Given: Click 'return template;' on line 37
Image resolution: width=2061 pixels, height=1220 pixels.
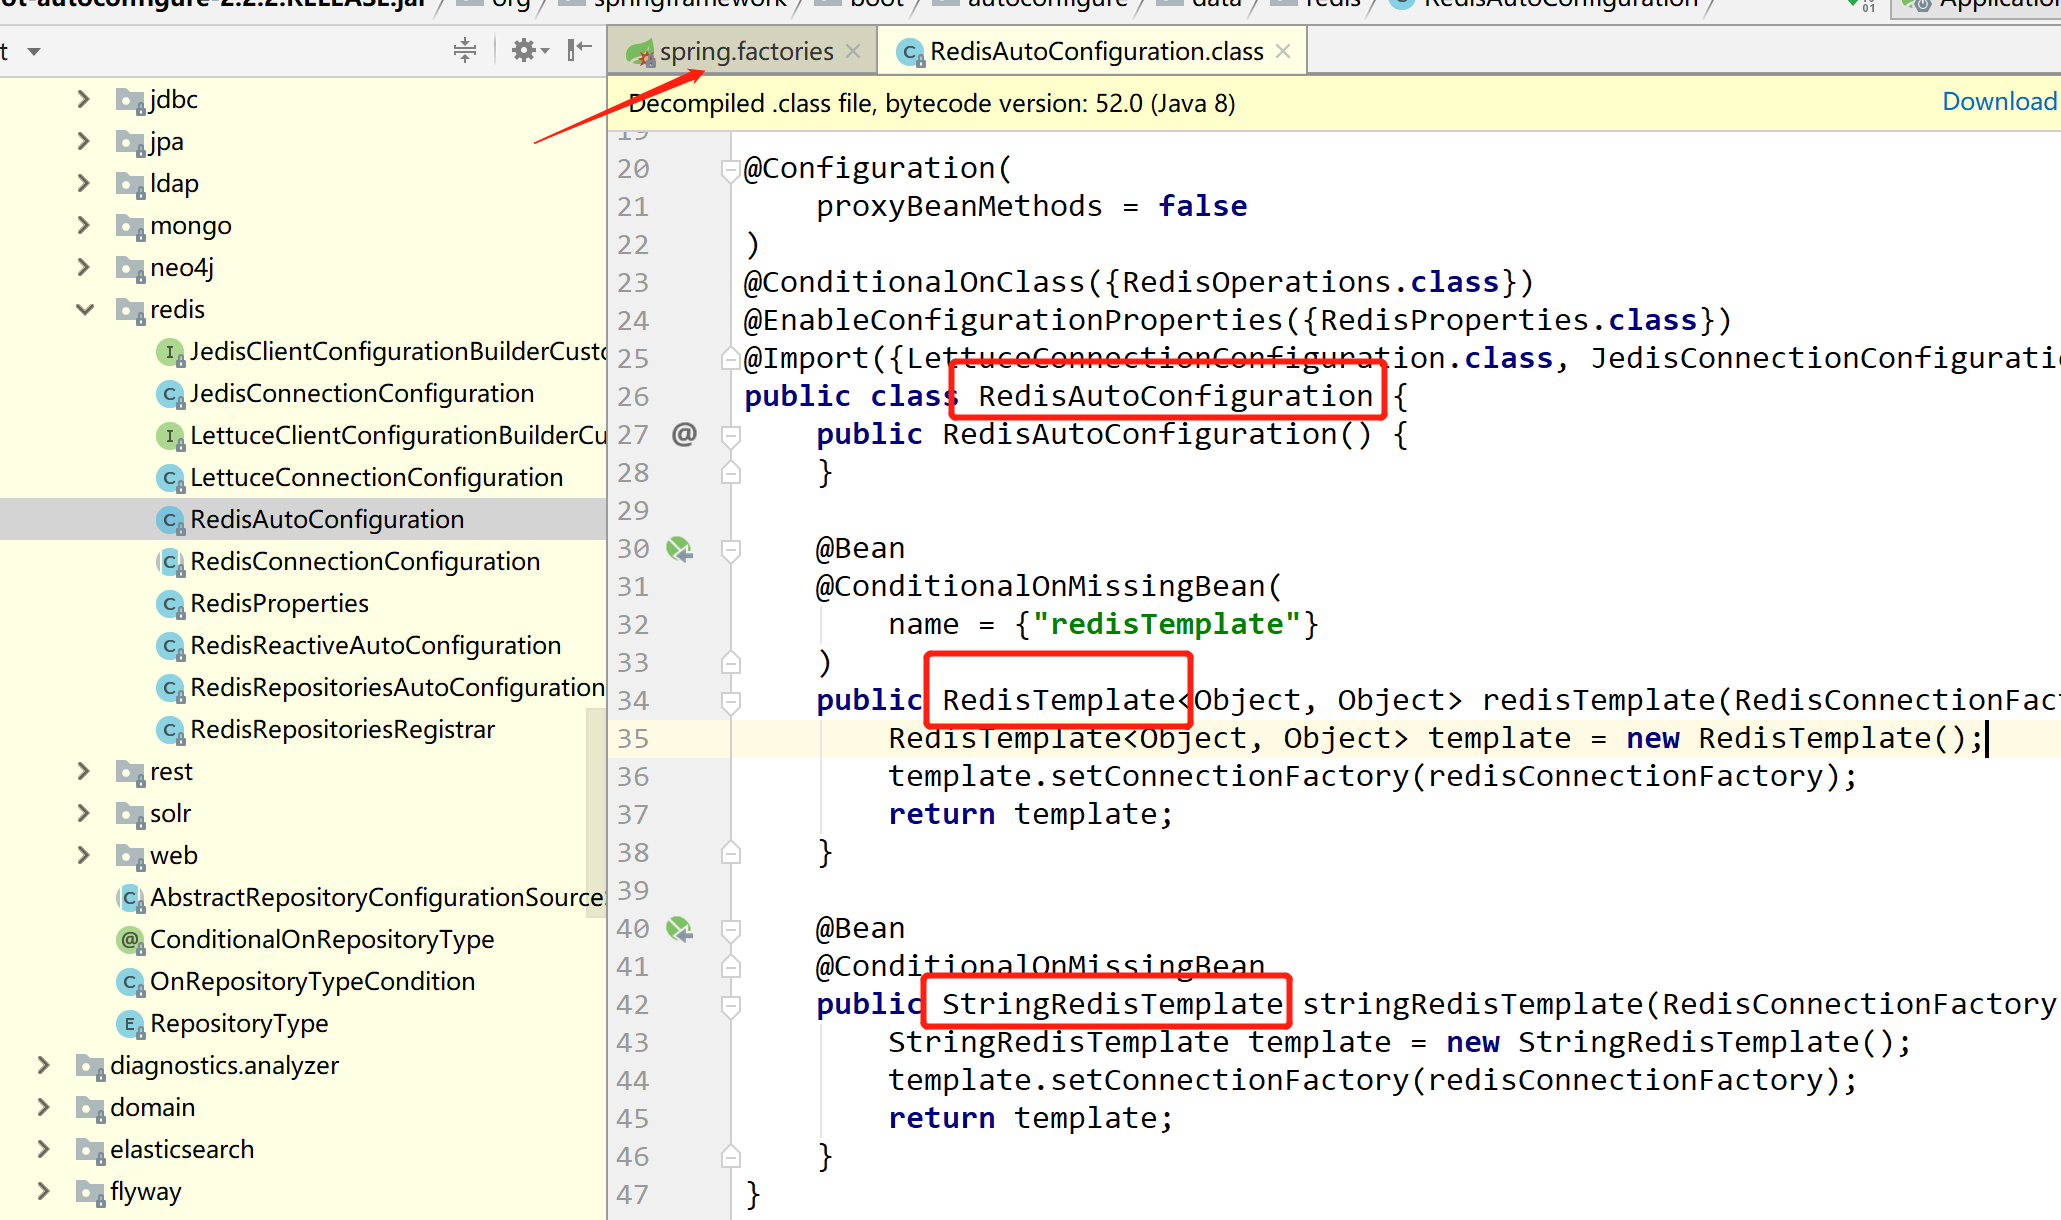Looking at the screenshot, I should click(x=1030, y=814).
